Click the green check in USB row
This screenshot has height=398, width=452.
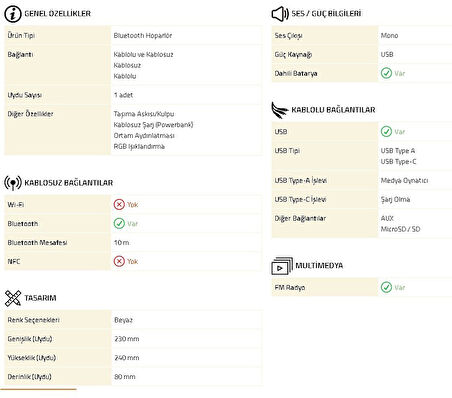(386, 131)
